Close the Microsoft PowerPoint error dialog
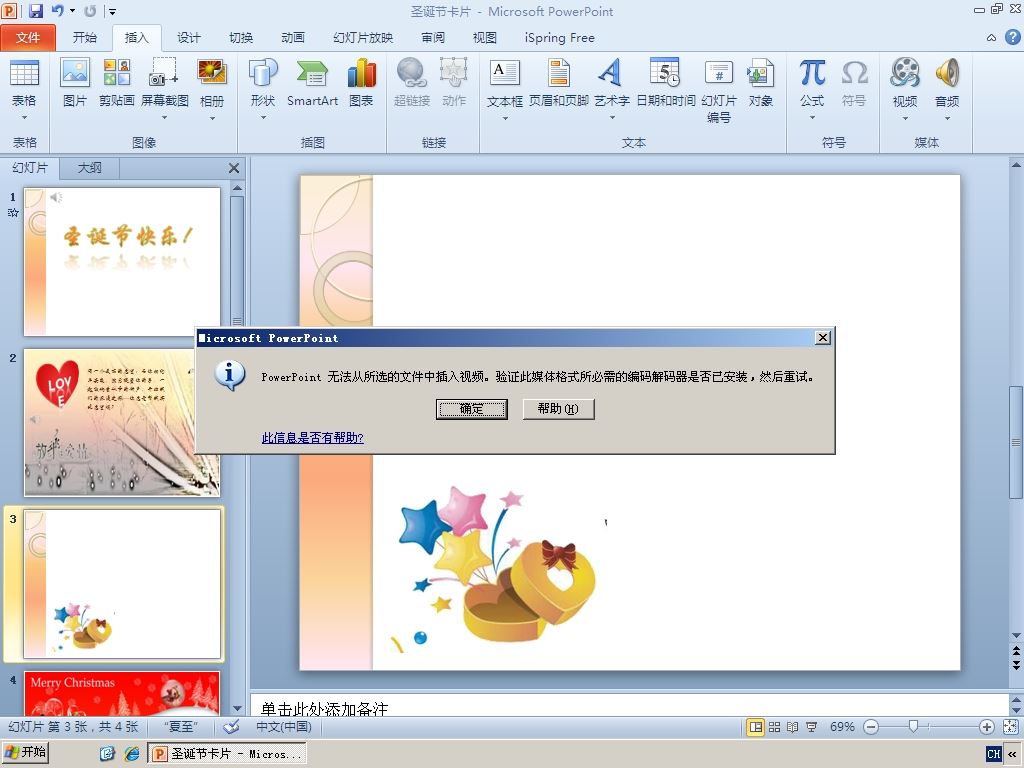 823,338
